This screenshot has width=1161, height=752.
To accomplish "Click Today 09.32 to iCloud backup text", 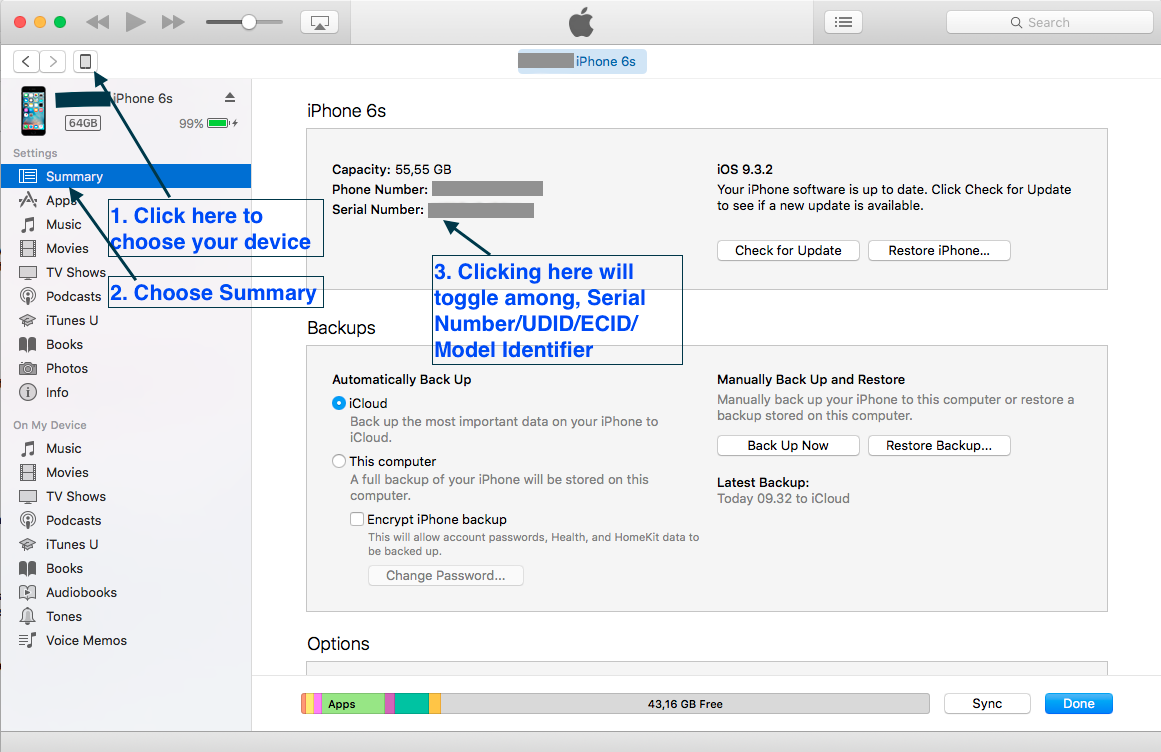I will coord(783,498).
